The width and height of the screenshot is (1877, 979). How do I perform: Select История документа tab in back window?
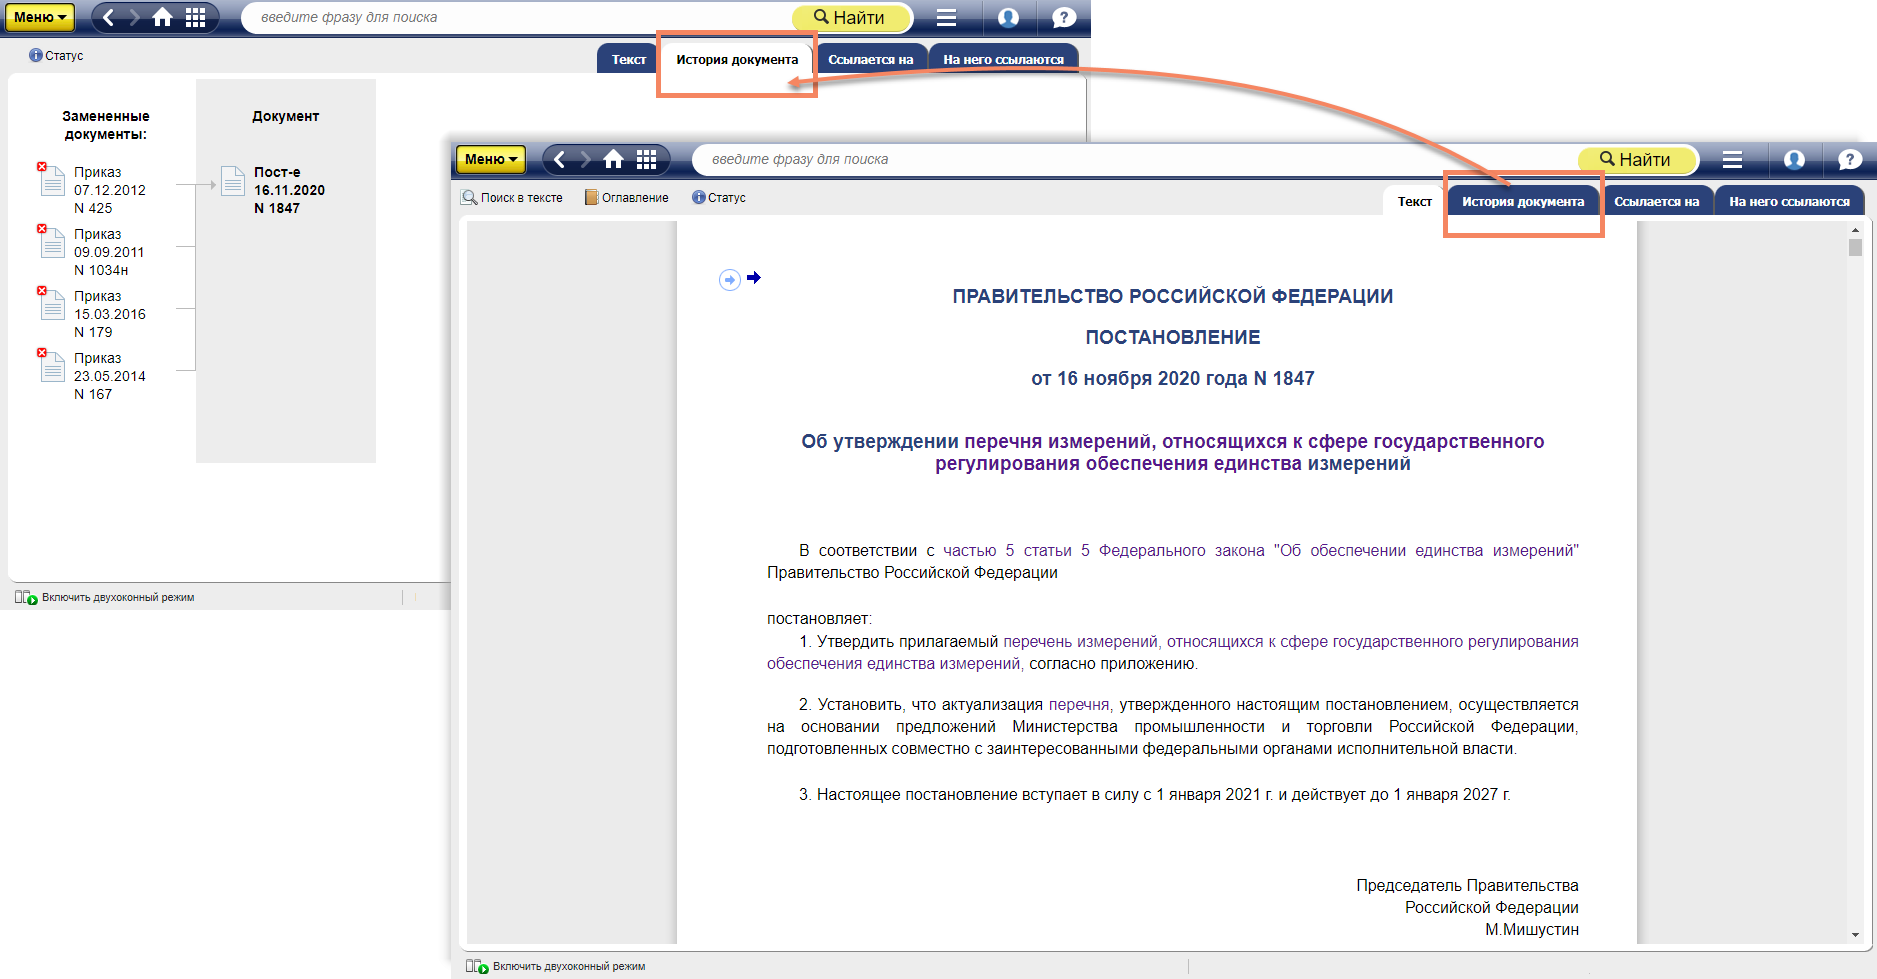click(737, 59)
